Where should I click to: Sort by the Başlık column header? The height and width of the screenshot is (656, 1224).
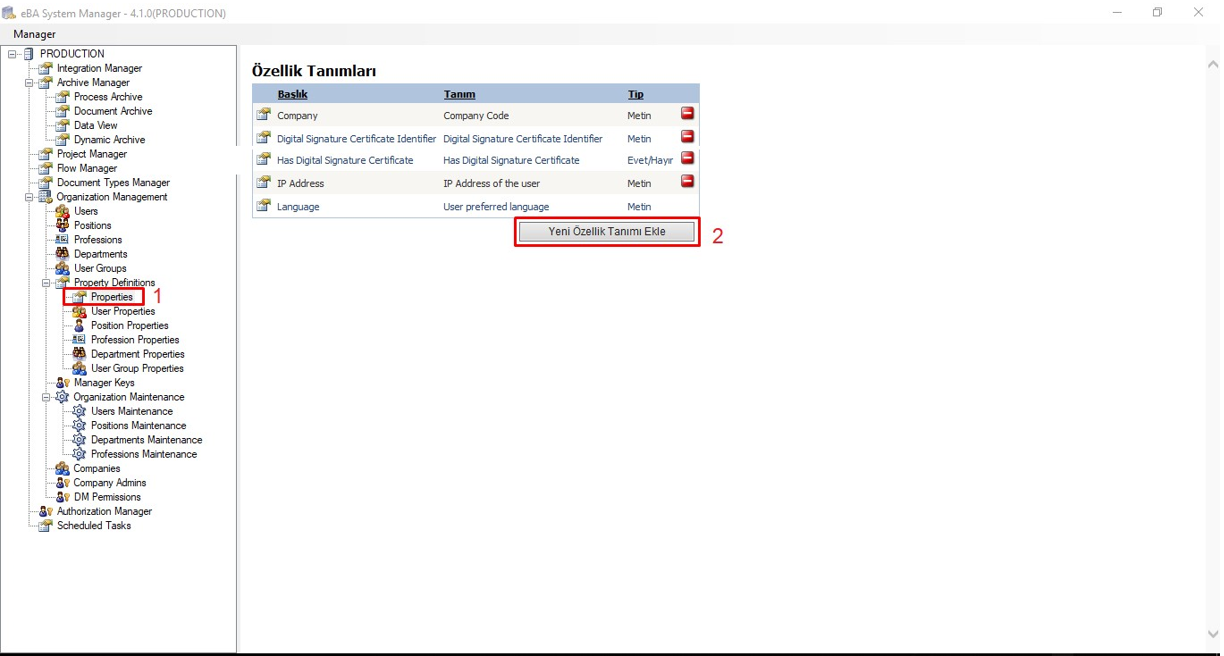coord(292,94)
